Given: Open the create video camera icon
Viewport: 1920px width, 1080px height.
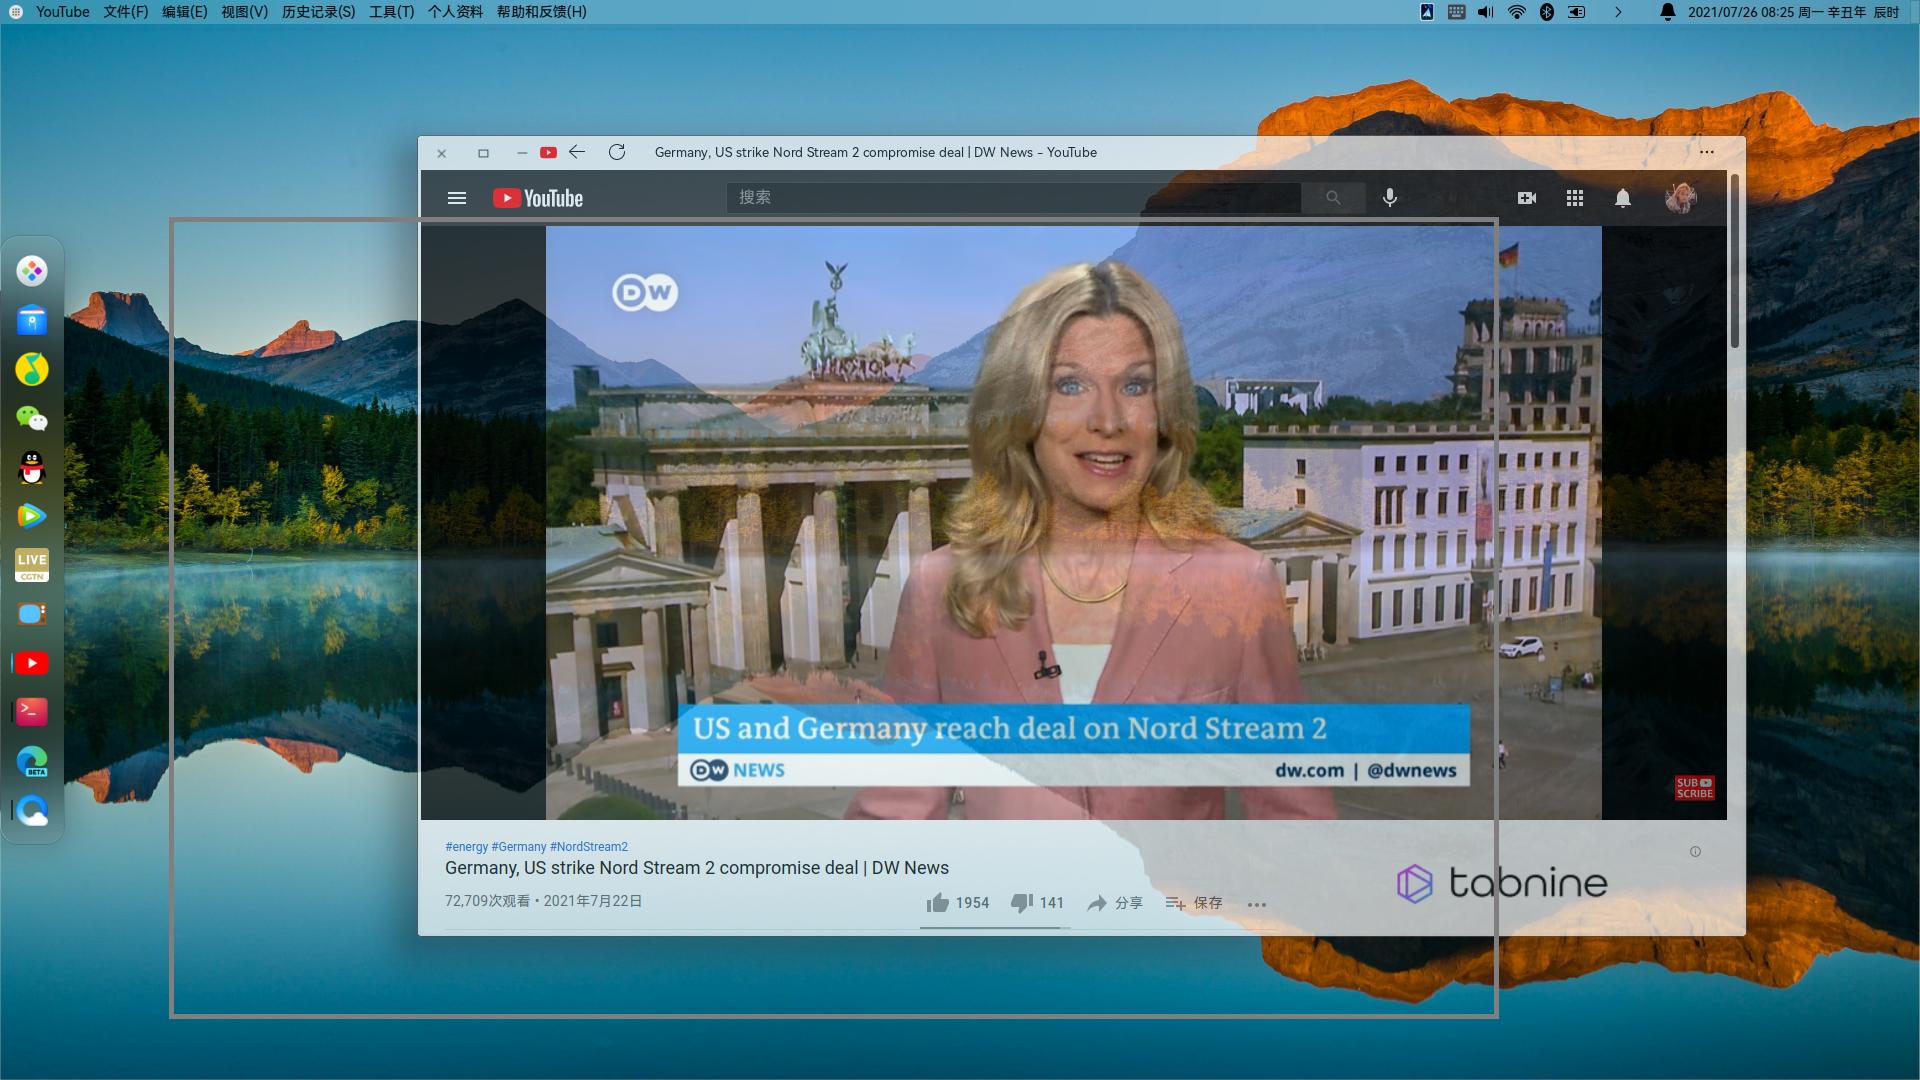Looking at the screenshot, I should pyautogui.click(x=1527, y=198).
